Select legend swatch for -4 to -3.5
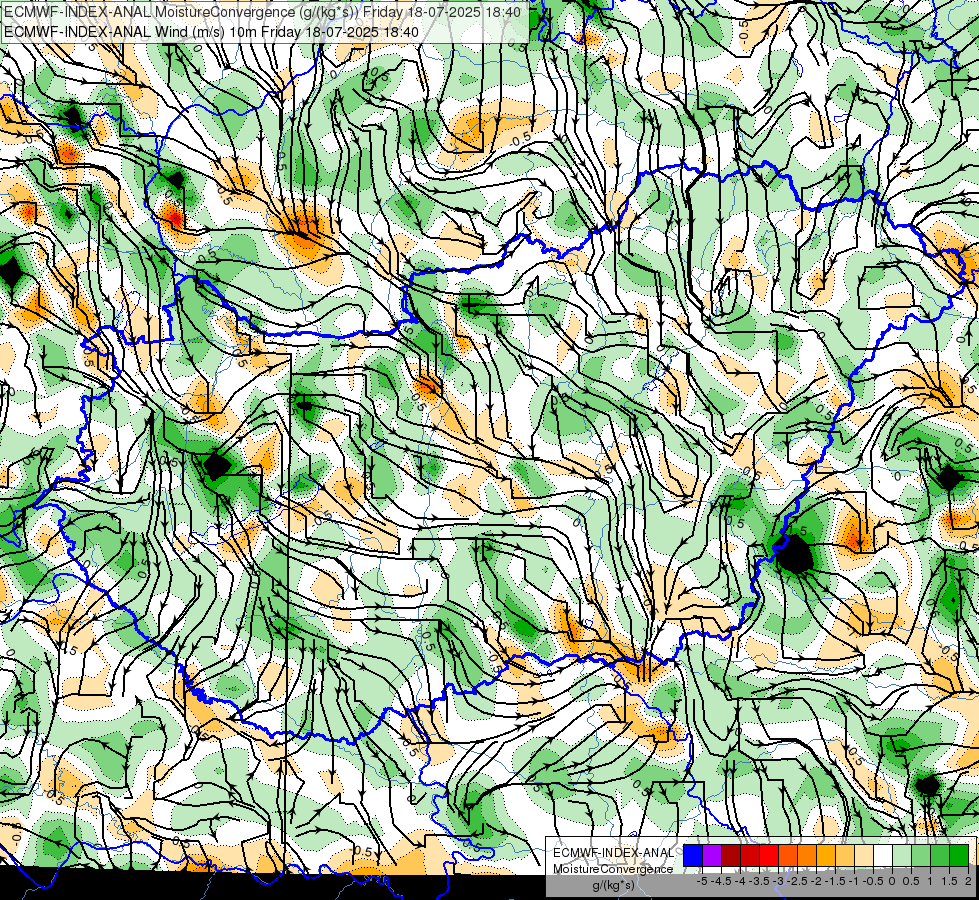This screenshot has height=900, width=979. 750,855
